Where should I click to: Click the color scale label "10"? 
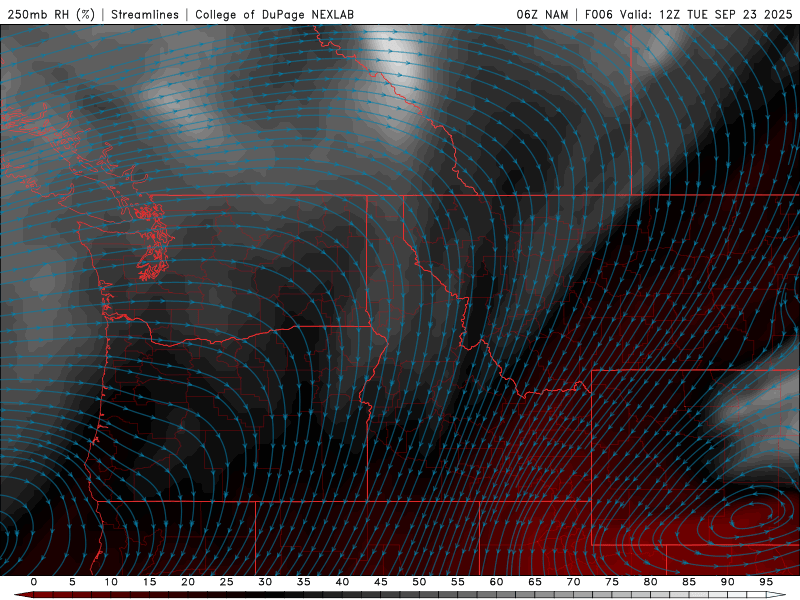[111, 582]
